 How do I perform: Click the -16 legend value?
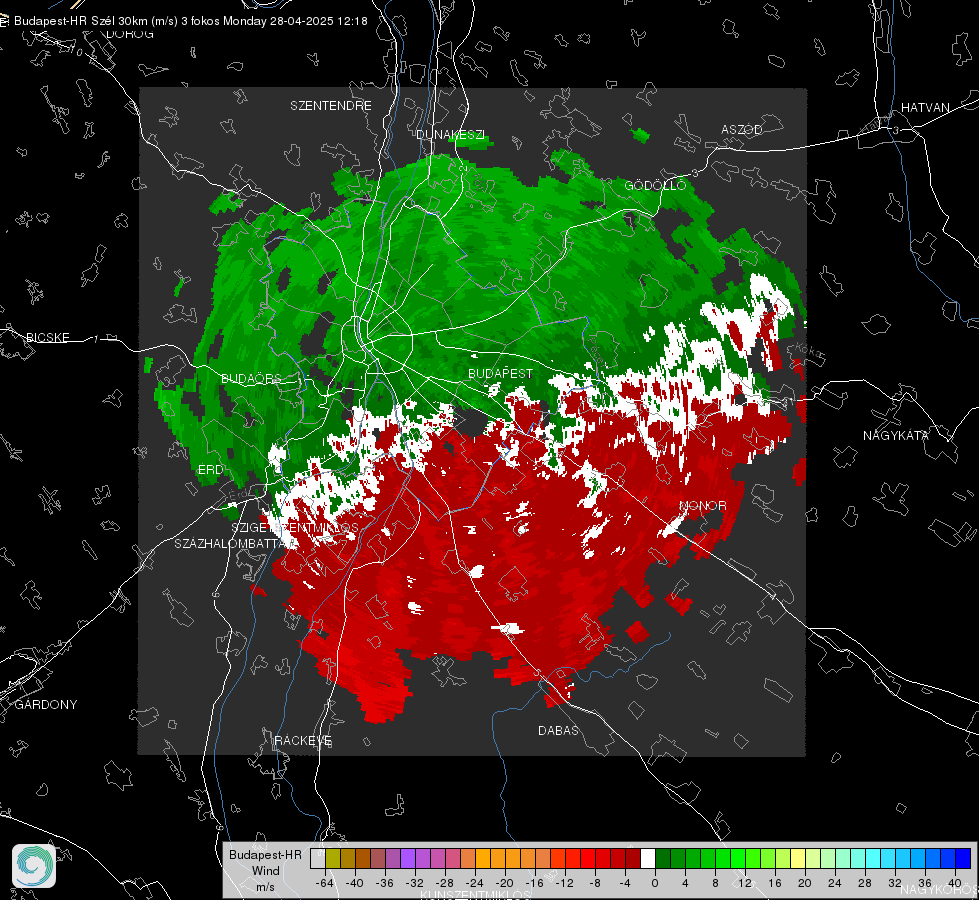click(x=534, y=883)
